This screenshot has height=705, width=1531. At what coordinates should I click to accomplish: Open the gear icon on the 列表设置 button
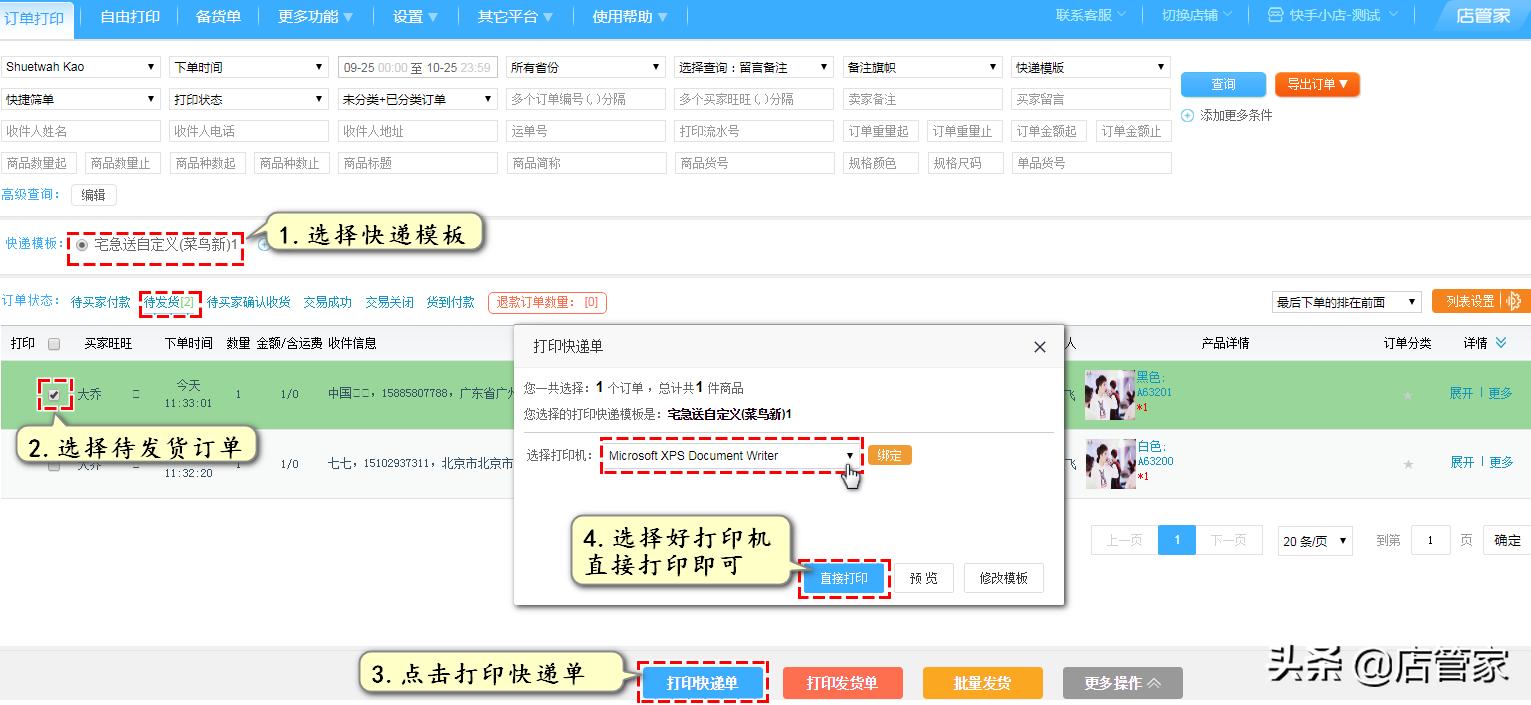click(1515, 299)
